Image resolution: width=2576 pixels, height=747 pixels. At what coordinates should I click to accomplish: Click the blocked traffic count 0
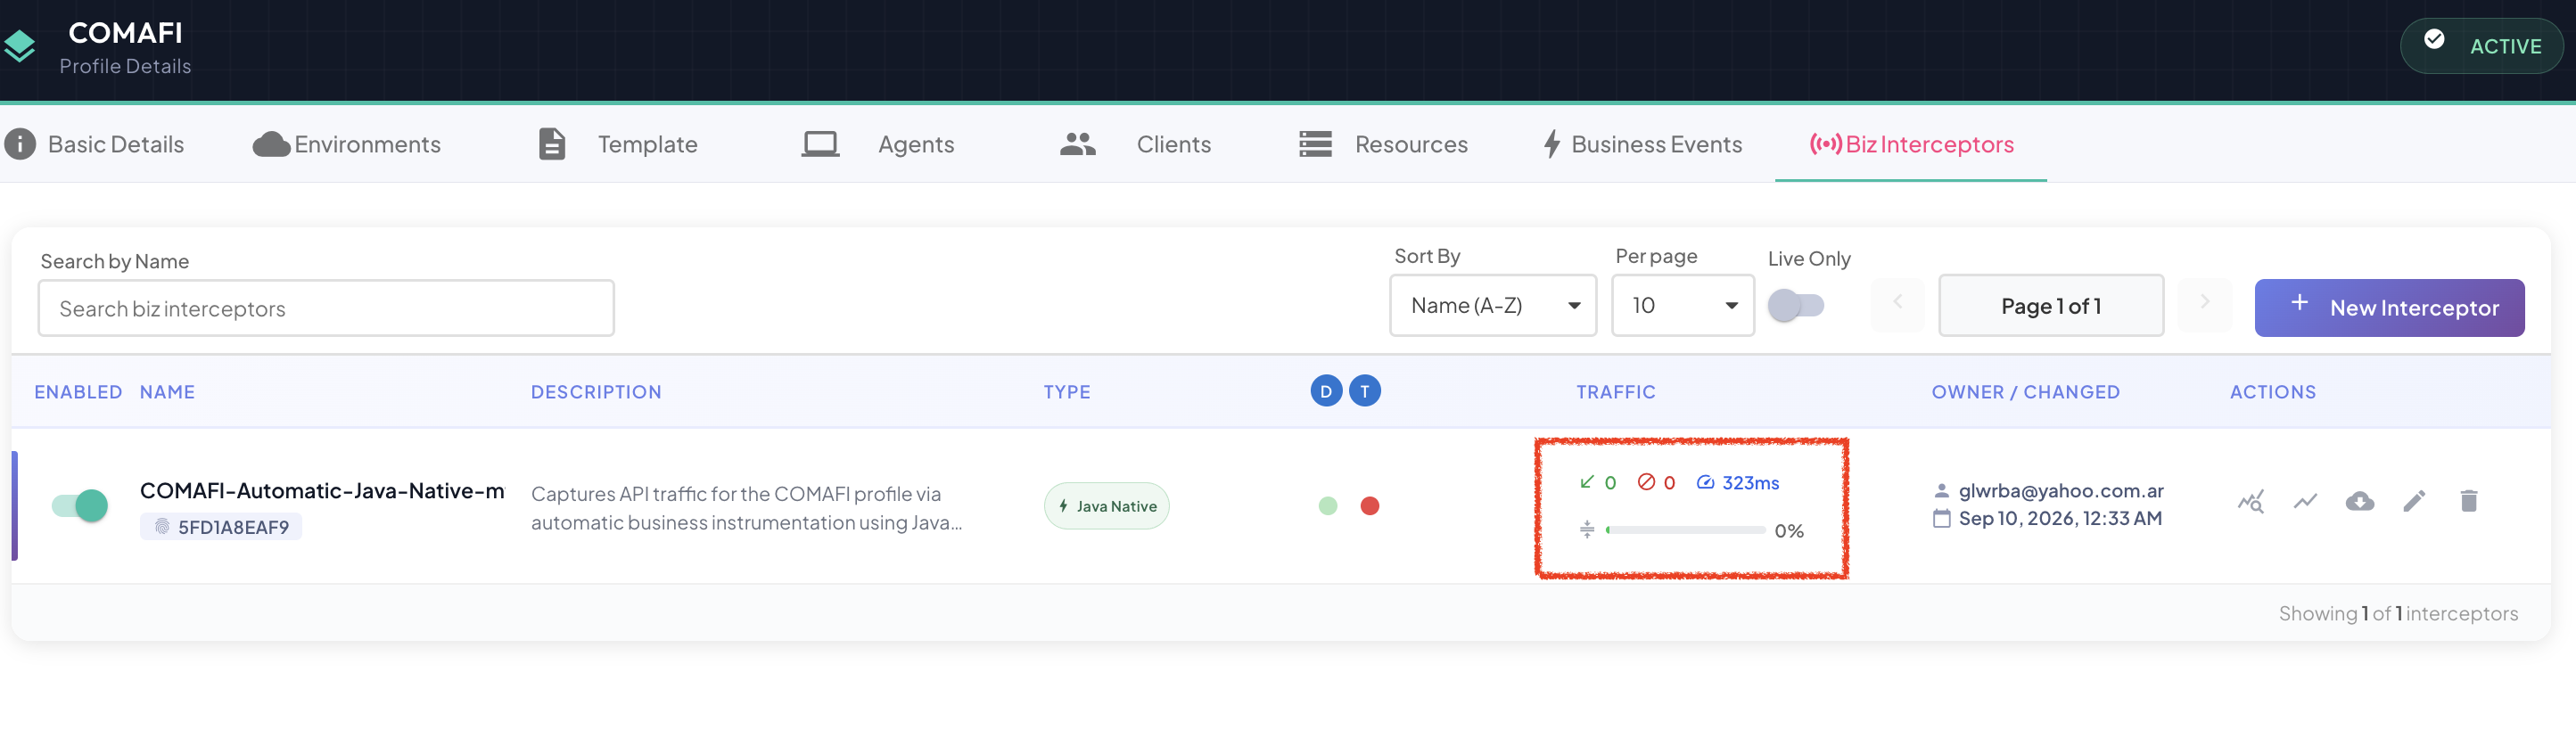coord(1656,482)
